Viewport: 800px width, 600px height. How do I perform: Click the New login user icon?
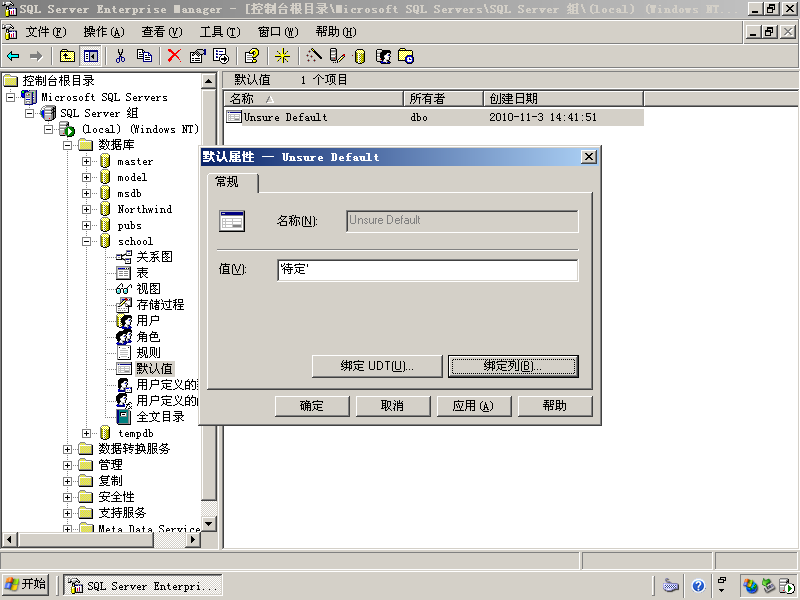[383, 56]
